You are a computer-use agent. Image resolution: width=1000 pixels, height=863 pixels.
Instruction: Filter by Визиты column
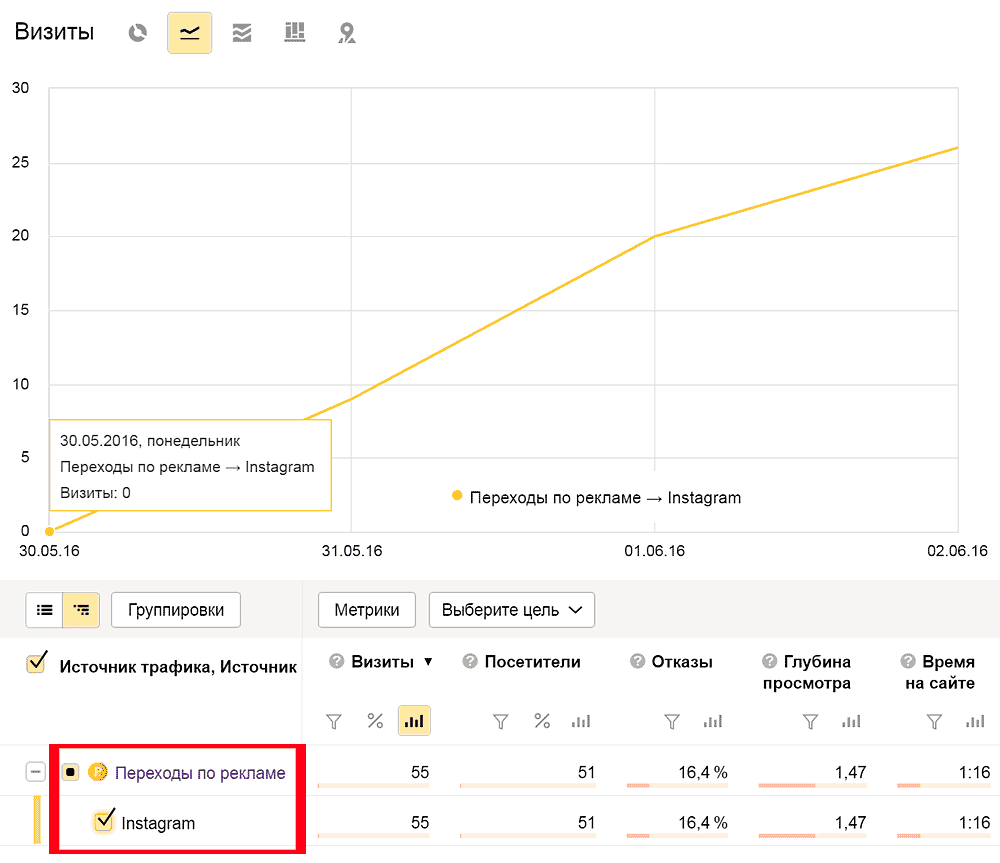coord(334,721)
